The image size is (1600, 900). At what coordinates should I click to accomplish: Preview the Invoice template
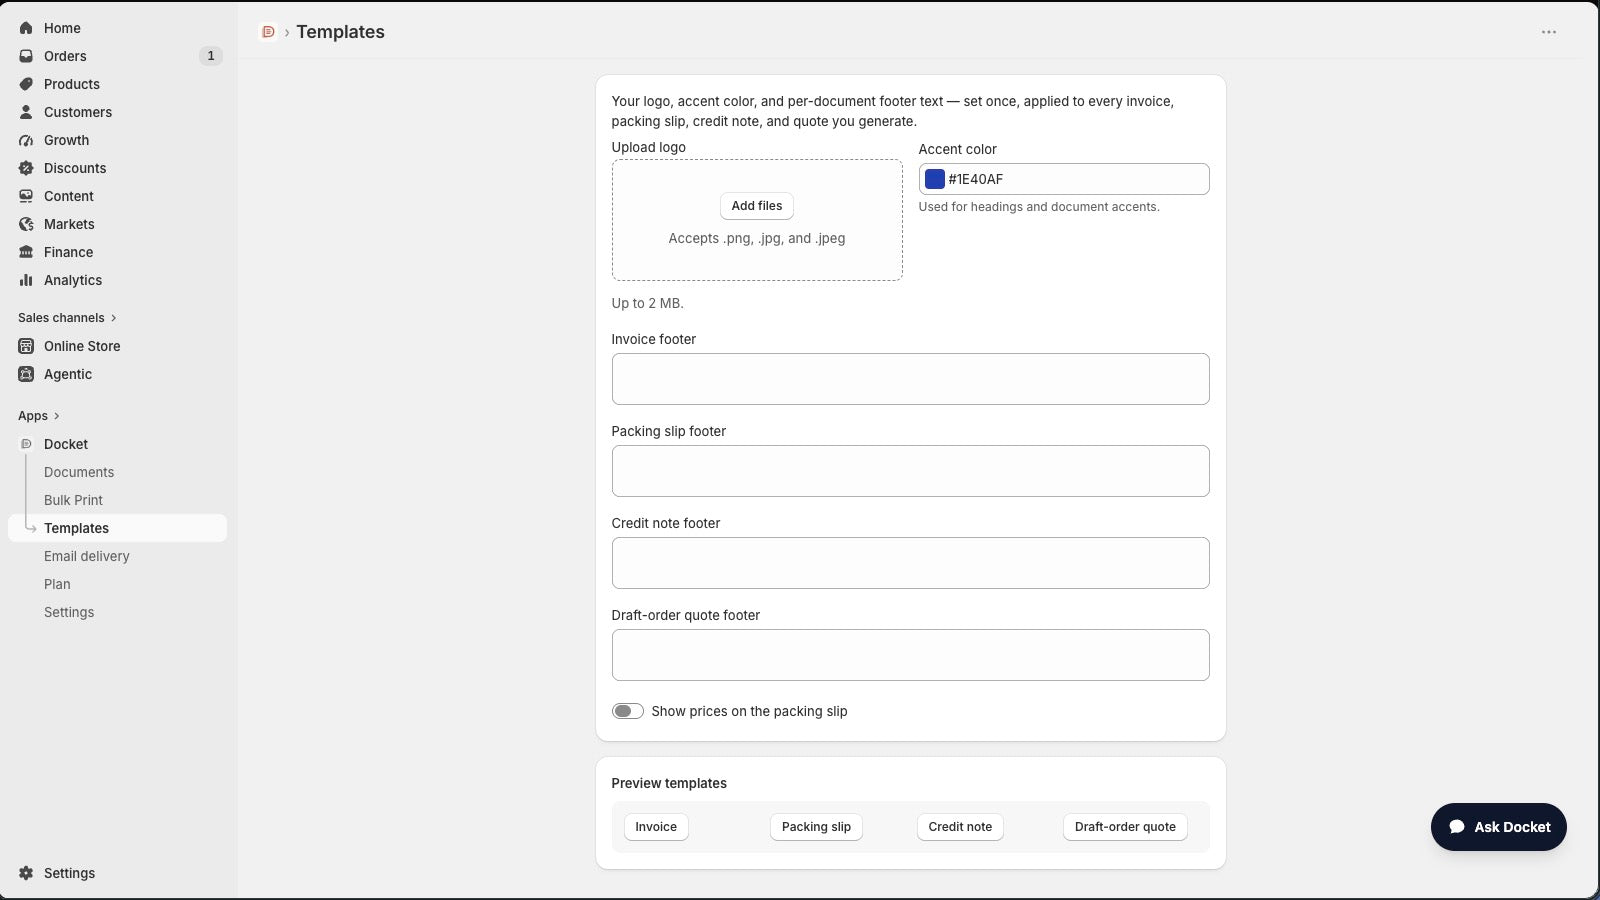click(656, 827)
